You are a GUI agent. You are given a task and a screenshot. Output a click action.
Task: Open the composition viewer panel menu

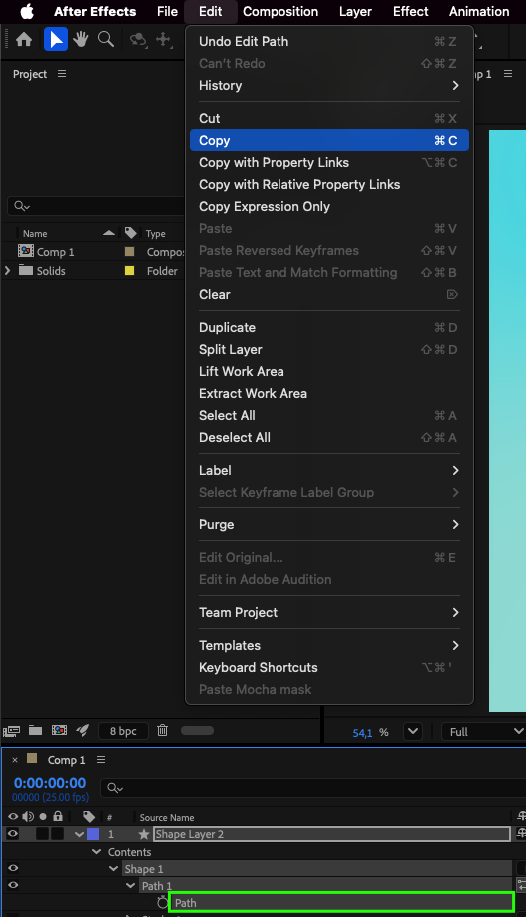click(x=508, y=74)
